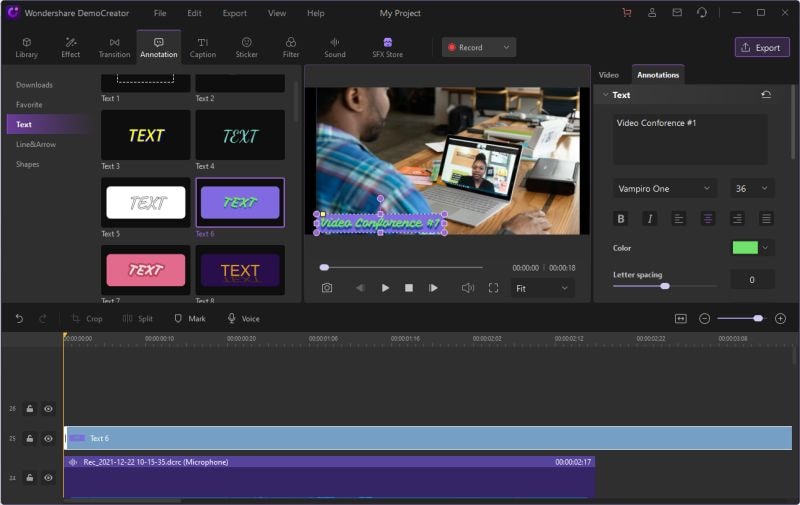Enter fullscreen preview mode
Image resolution: width=800 pixels, height=505 pixels.
493,288
